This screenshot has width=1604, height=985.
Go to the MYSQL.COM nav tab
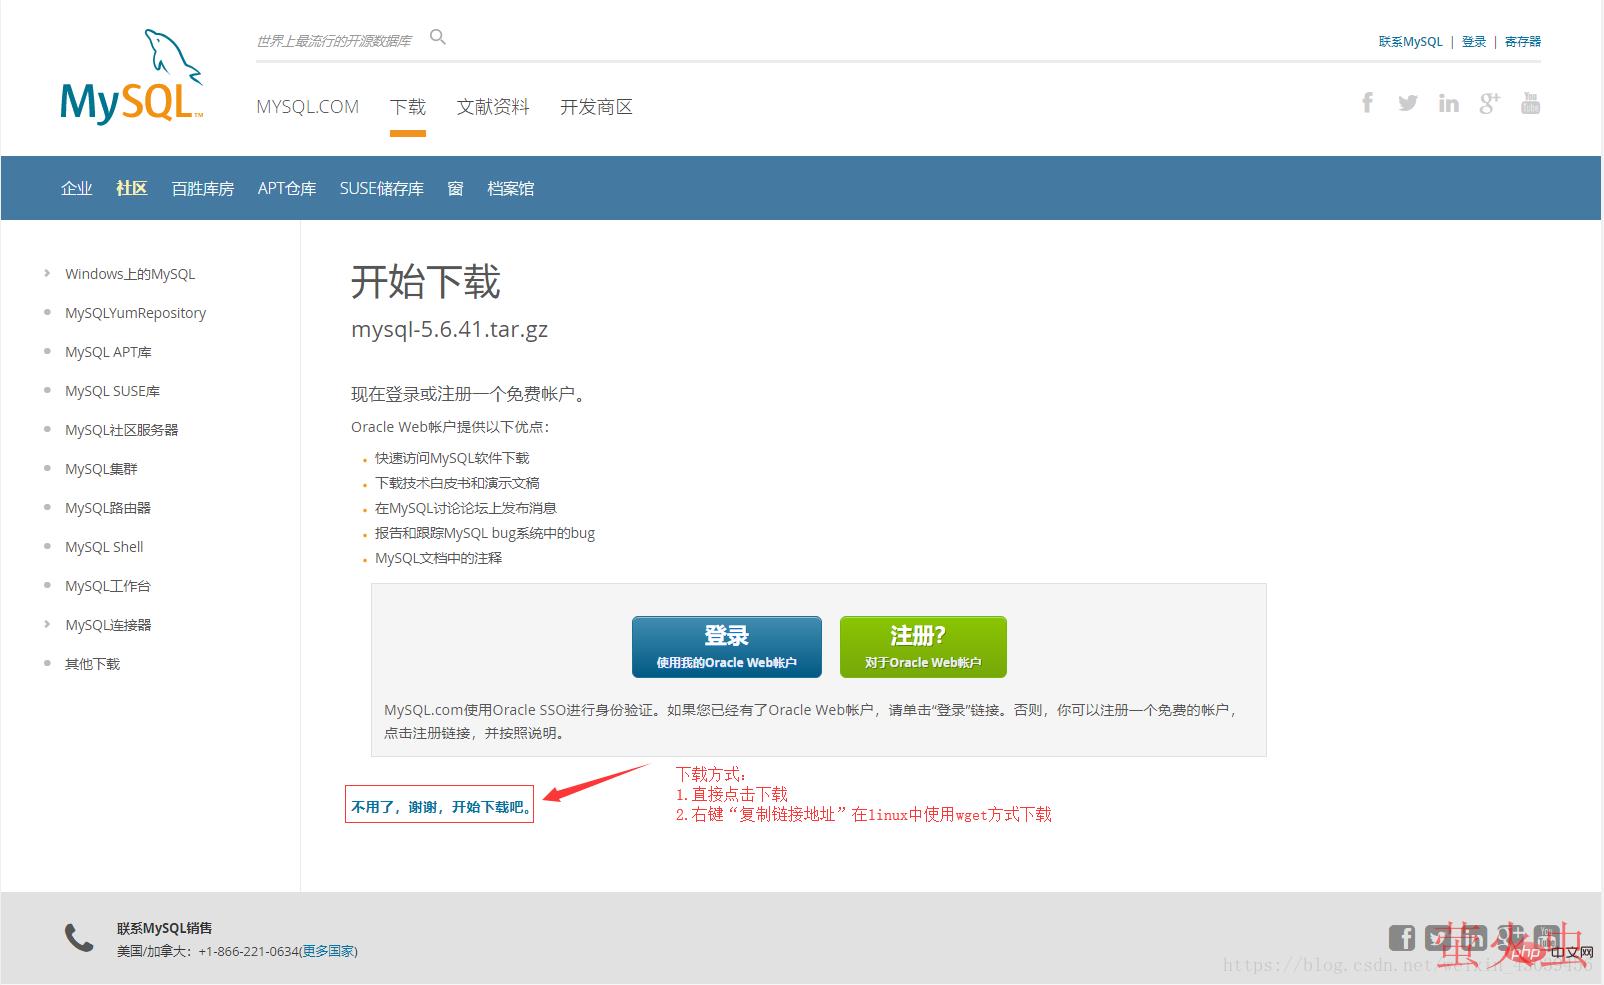point(307,107)
